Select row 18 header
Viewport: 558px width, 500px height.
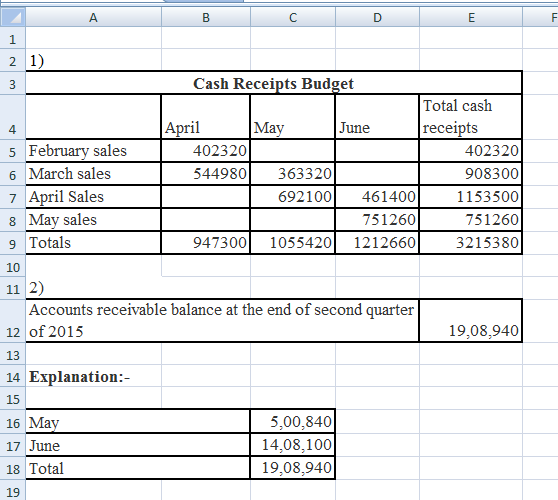pyautogui.click(x=12, y=468)
